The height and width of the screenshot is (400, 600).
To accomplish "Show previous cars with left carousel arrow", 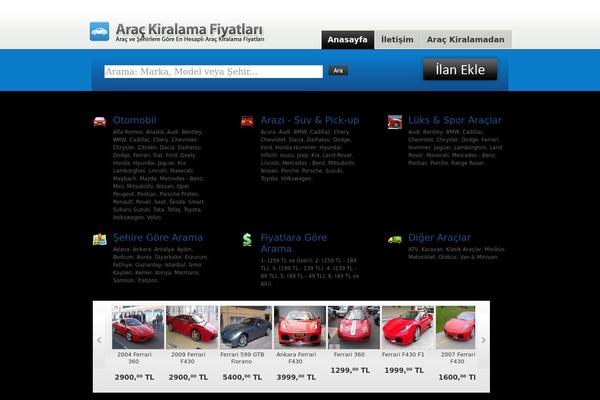I will tap(99, 340).
